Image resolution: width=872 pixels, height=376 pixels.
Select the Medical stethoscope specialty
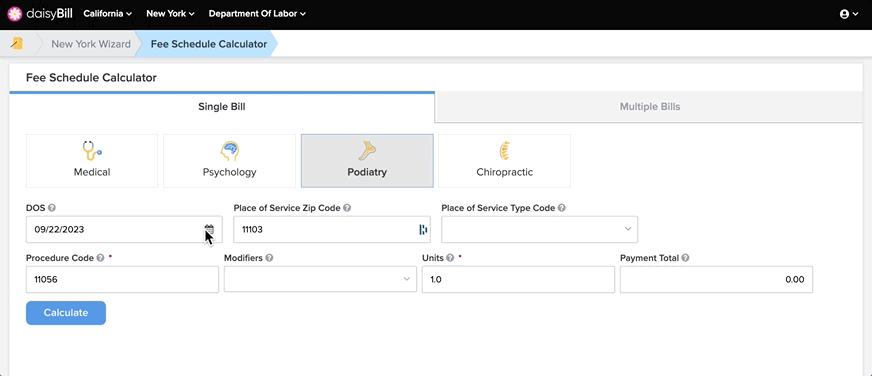tap(92, 161)
